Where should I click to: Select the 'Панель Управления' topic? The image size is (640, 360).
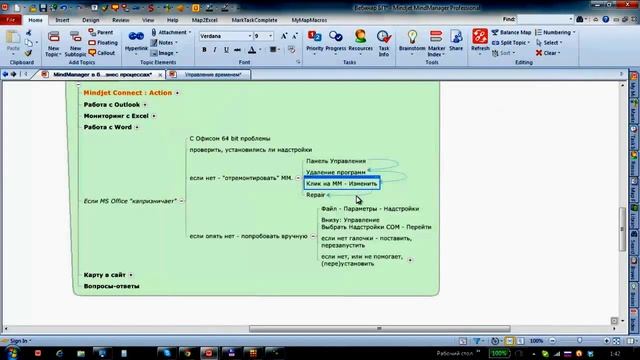(x=336, y=161)
